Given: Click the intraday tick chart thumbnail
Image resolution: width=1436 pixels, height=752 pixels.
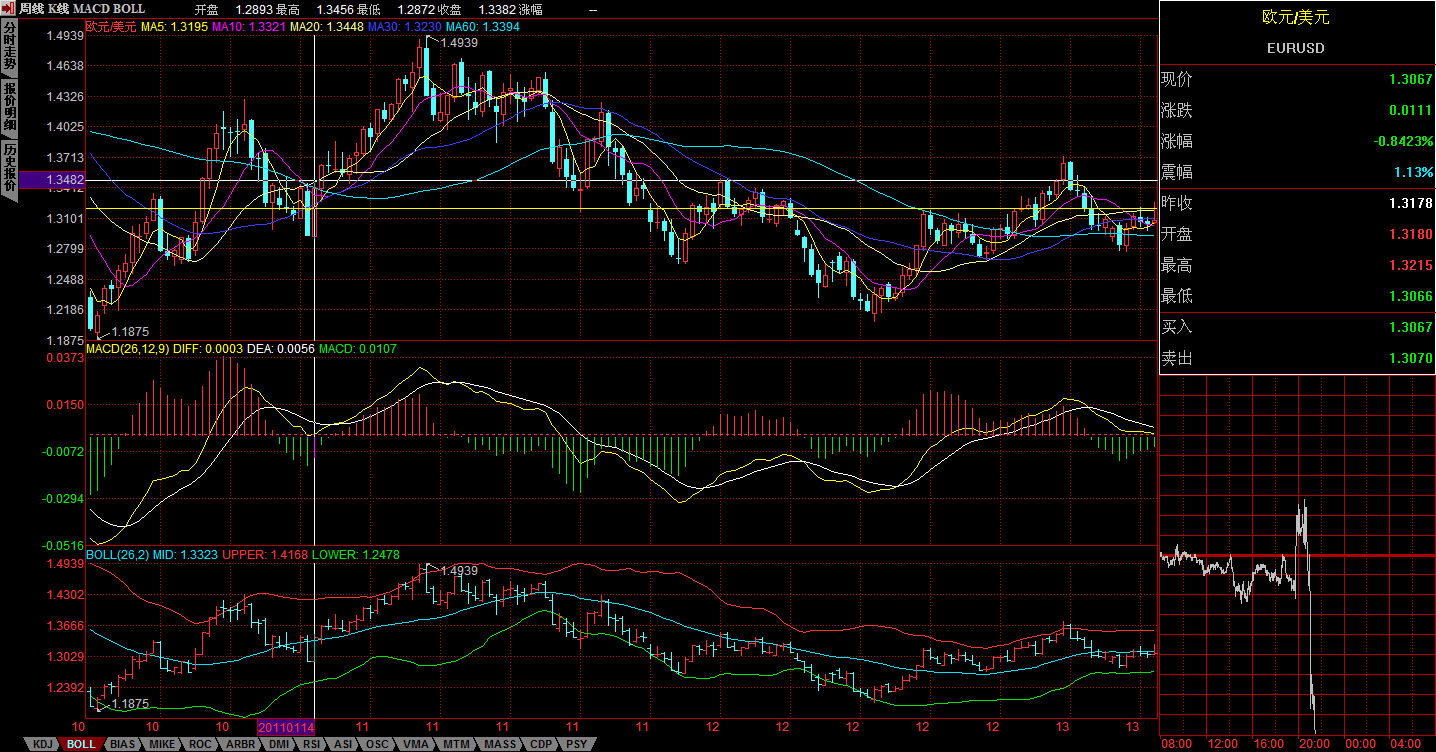Looking at the screenshot, I should pyautogui.click(x=1296, y=555).
